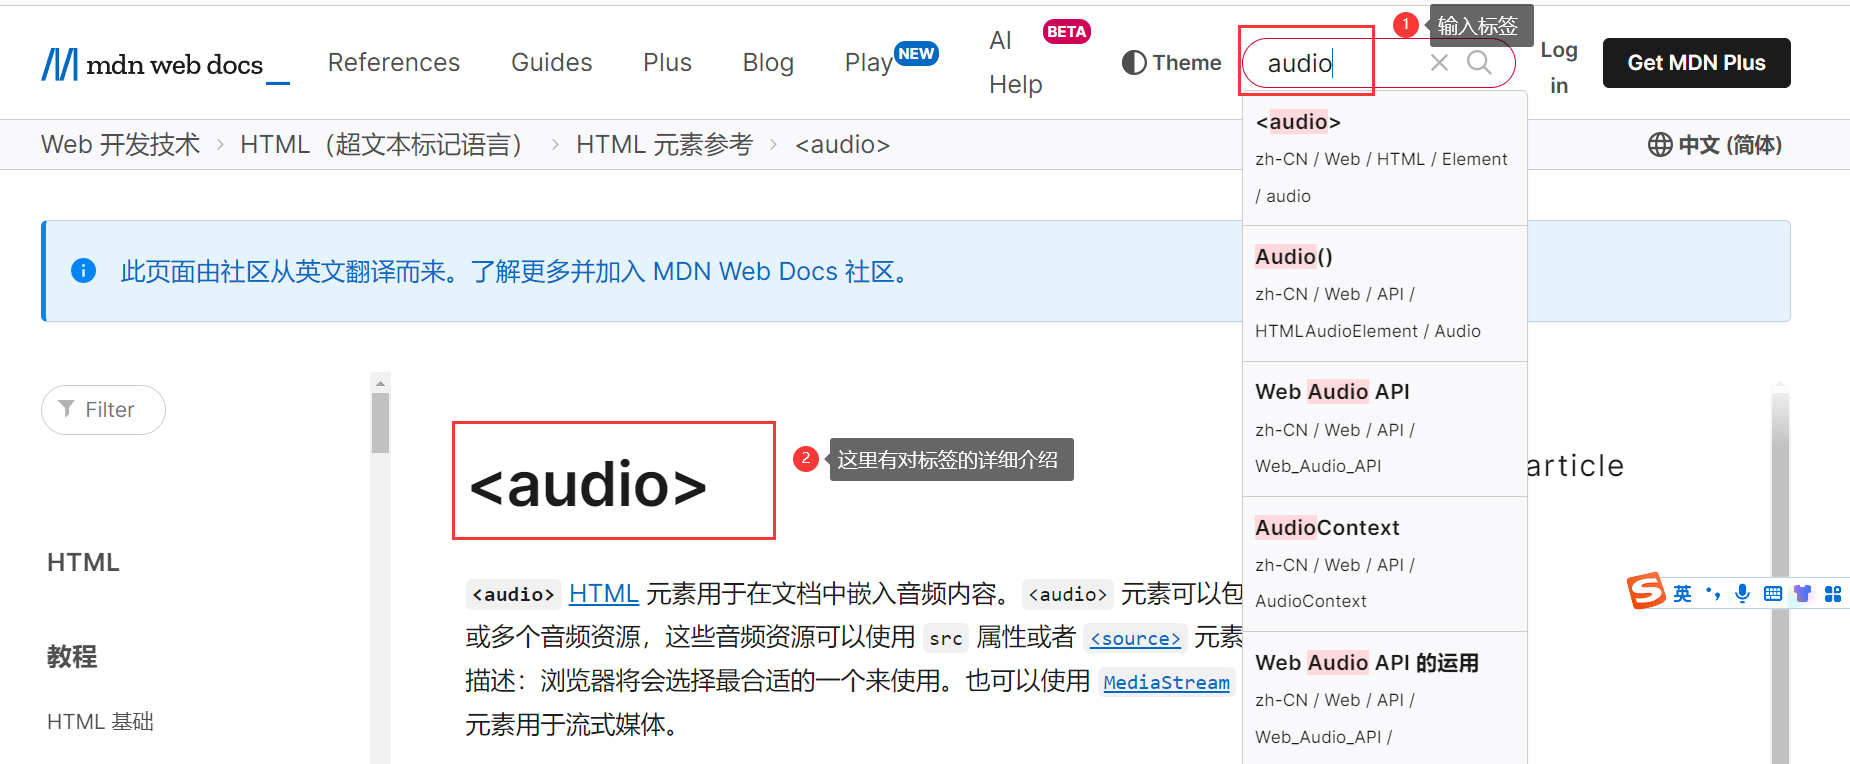Open the Sogou soft keyboard icon
Image resolution: width=1850 pixels, height=764 pixels.
(1772, 594)
